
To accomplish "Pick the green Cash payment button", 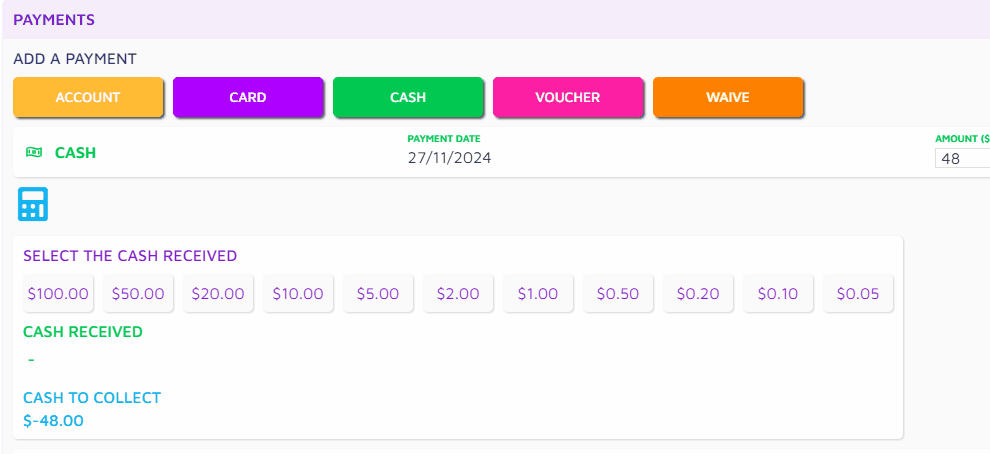I will coord(408,98).
